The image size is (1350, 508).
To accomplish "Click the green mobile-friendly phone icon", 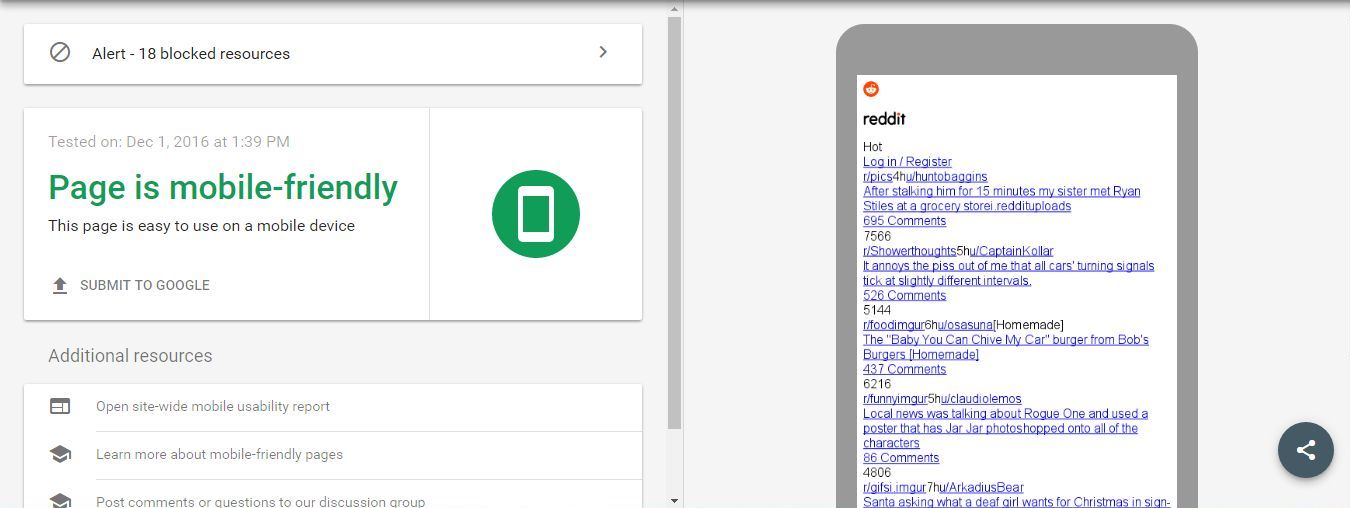I will pyautogui.click(x=536, y=214).
